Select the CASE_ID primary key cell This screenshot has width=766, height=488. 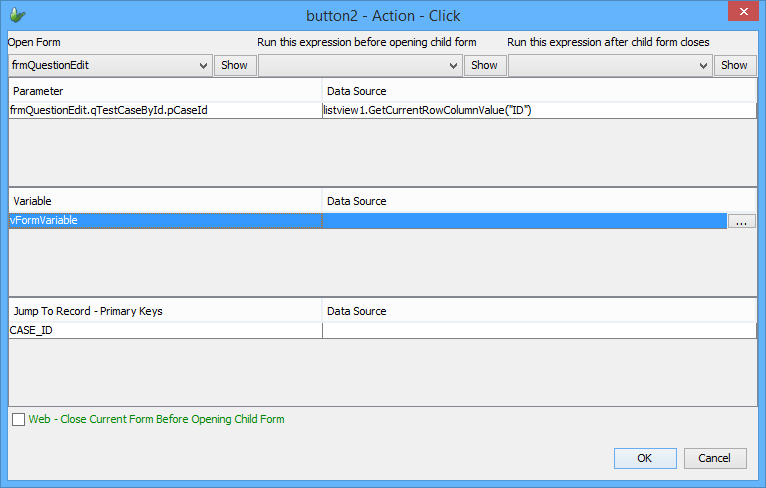pos(165,330)
